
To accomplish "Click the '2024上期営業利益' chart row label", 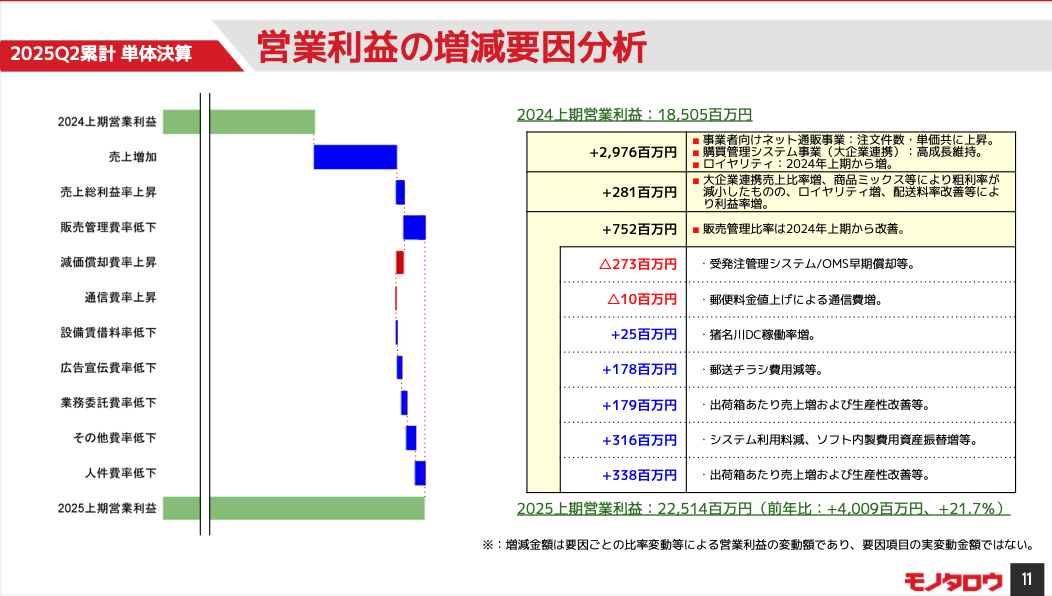I will [x=107, y=121].
